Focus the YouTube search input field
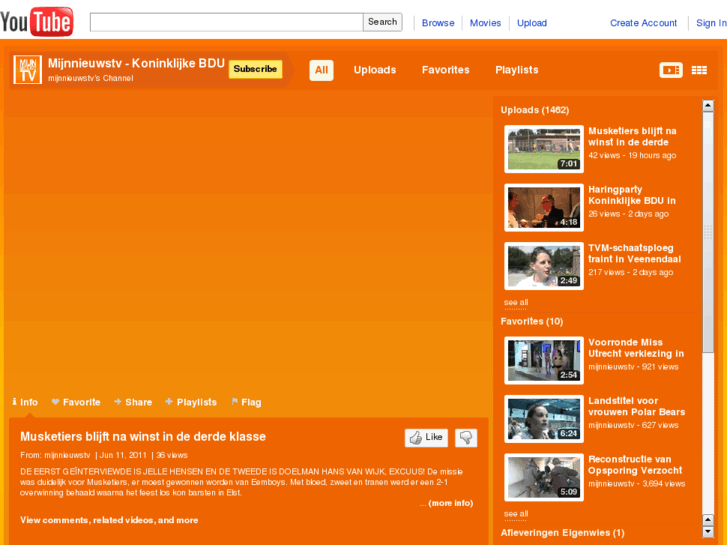Image resolution: width=727 pixels, height=545 pixels. [226, 22]
